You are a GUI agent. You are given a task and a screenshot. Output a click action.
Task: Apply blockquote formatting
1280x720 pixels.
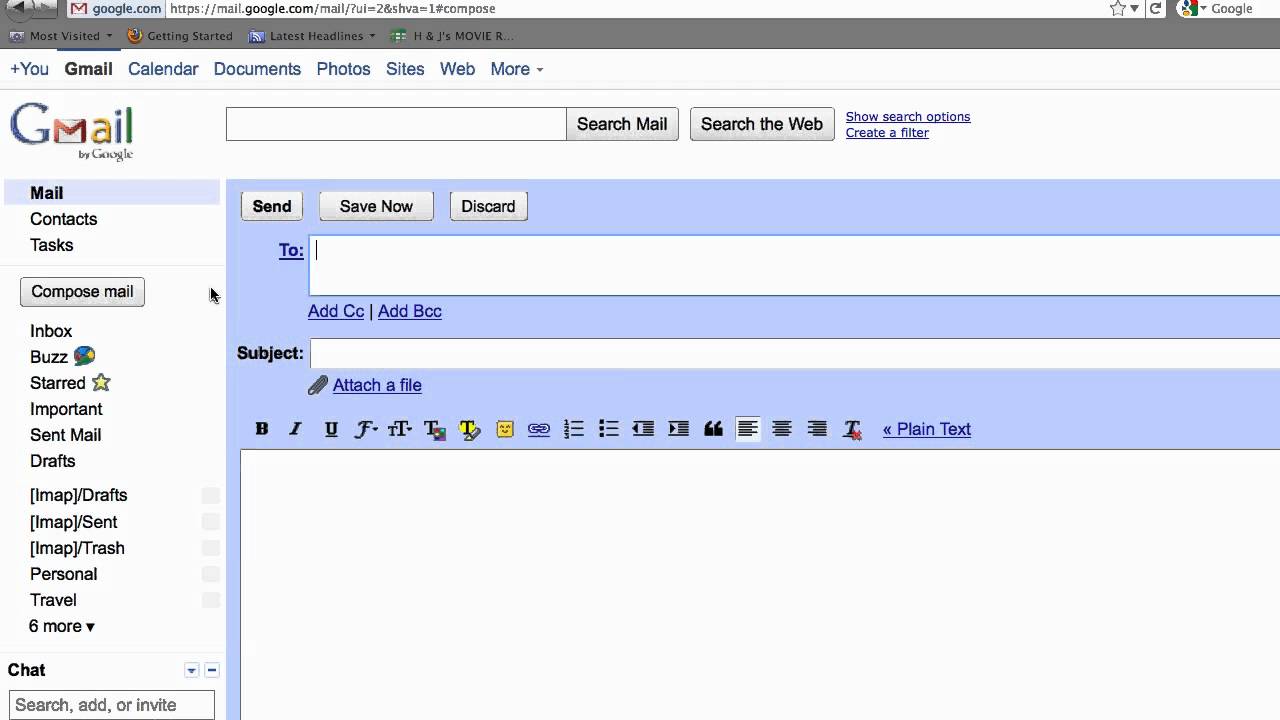pyautogui.click(x=713, y=429)
